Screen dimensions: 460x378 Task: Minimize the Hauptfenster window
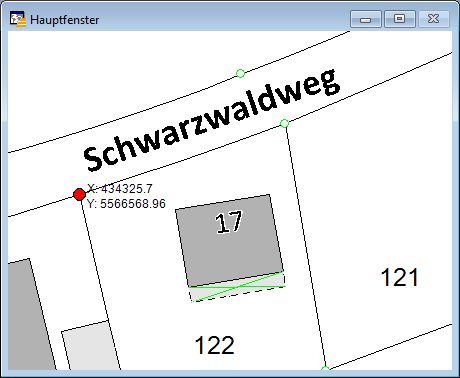click(x=366, y=19)
